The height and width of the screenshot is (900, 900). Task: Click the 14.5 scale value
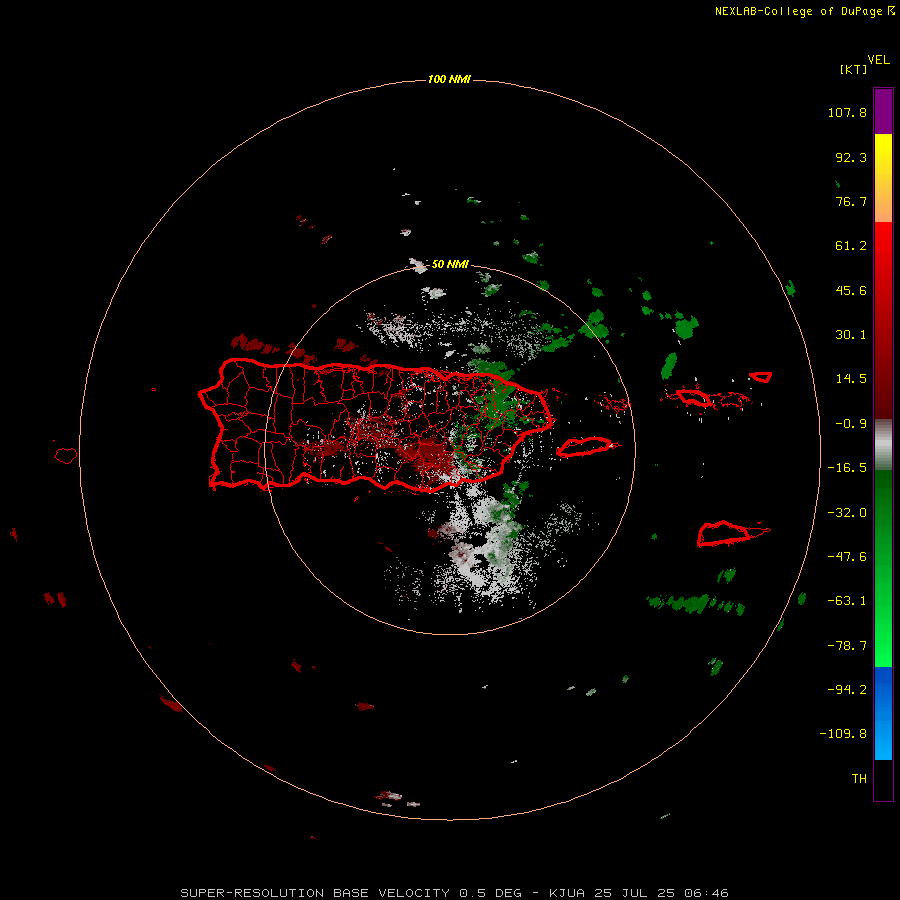point(851,379)
